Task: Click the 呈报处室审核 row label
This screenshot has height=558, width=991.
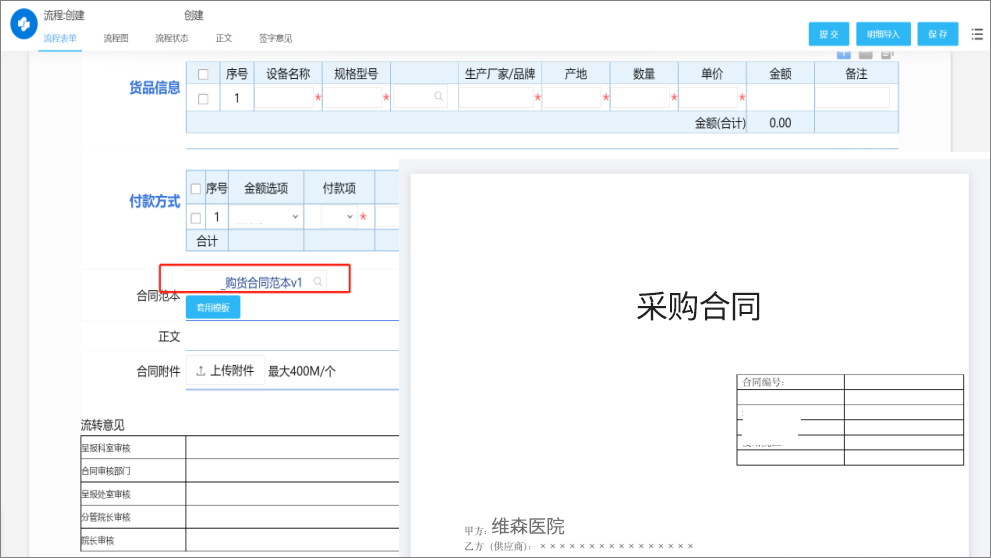Action: coord(106,494)
